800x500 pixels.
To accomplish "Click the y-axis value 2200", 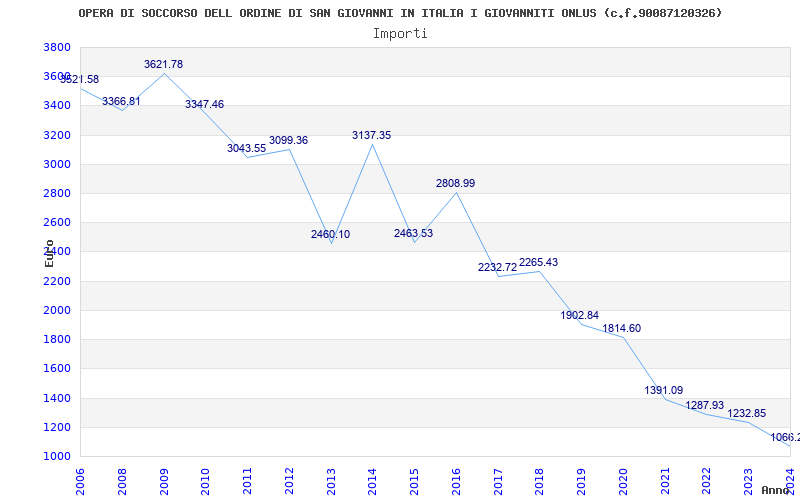I will [57, 282].
